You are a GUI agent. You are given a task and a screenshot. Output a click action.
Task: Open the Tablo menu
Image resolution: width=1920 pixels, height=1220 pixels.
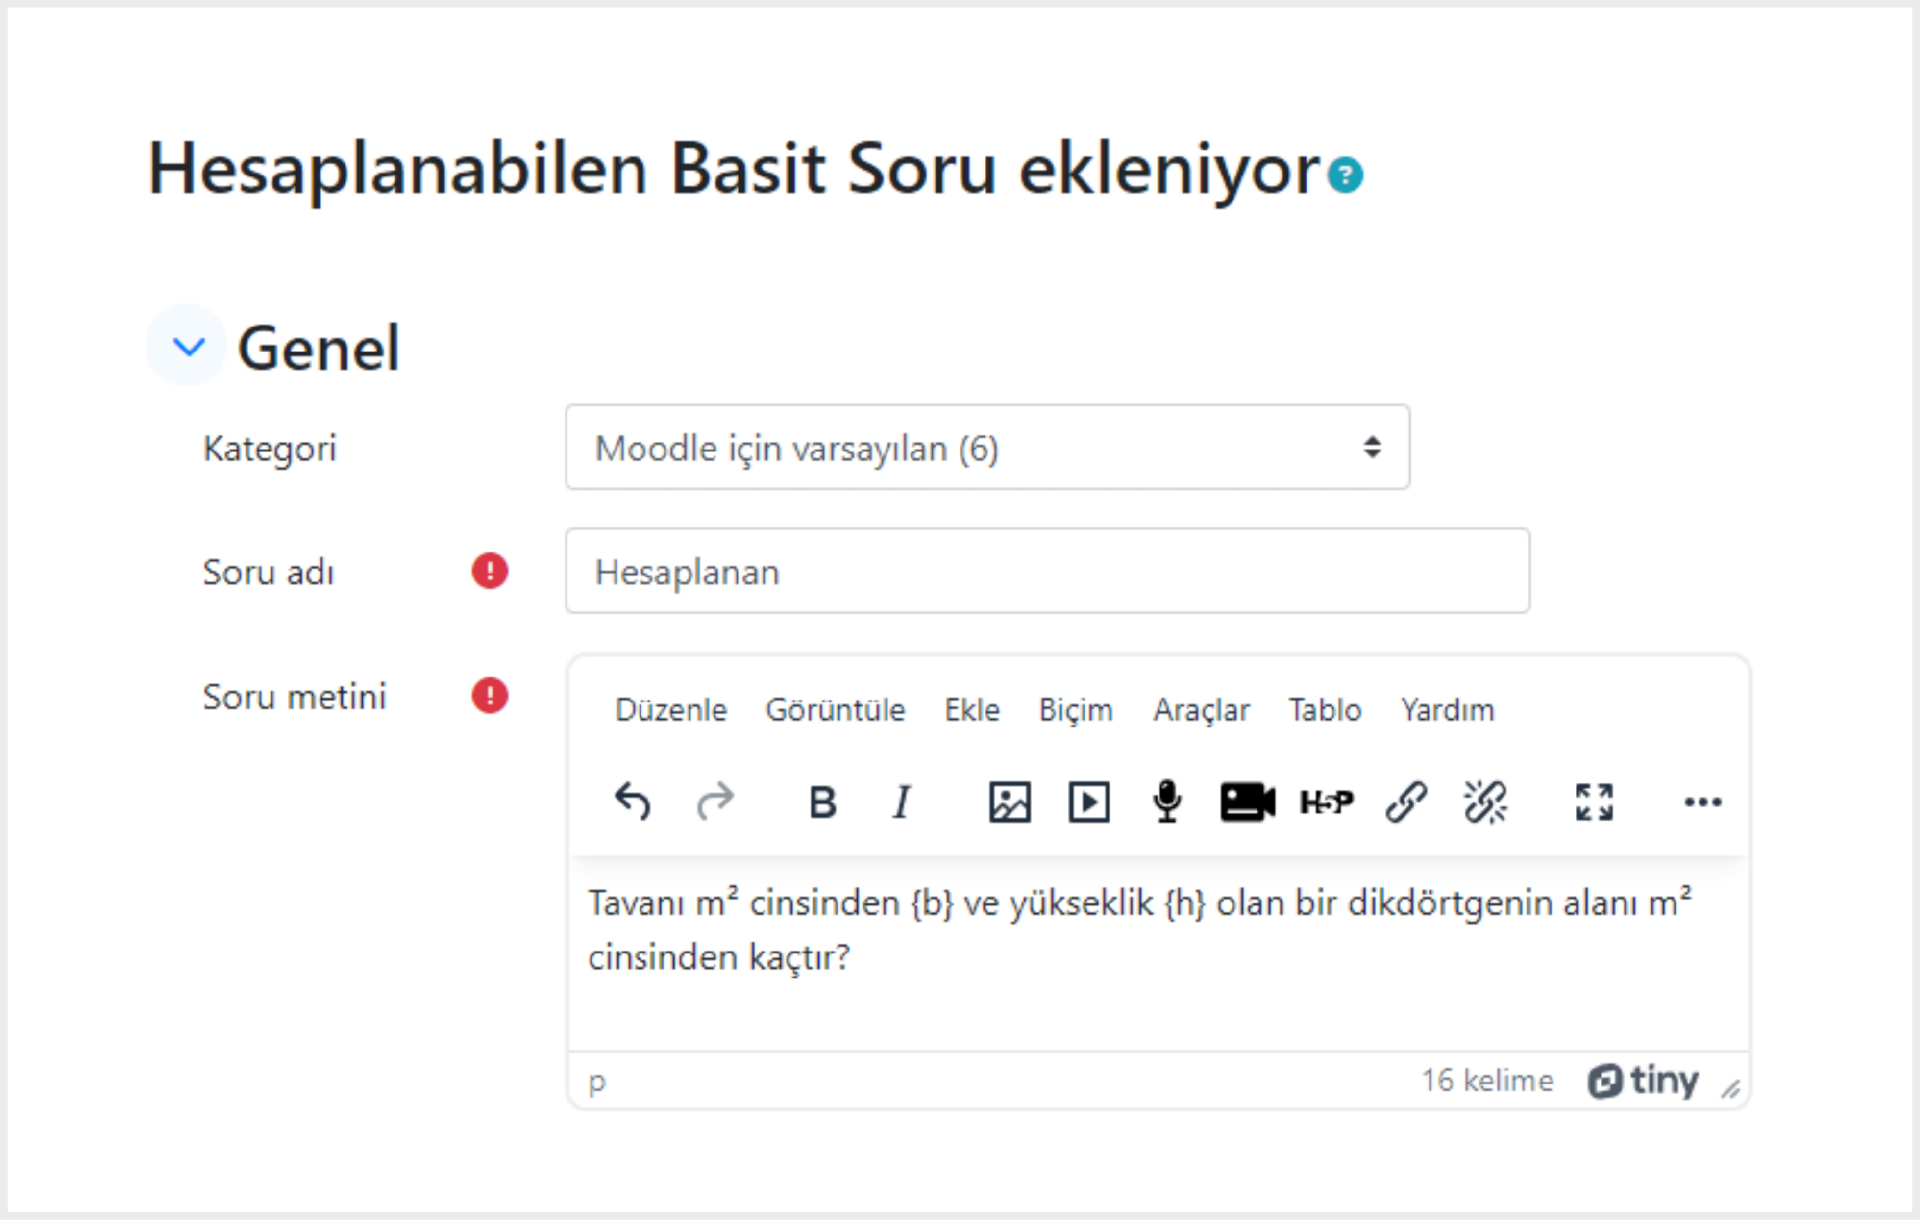[1324, 710]
